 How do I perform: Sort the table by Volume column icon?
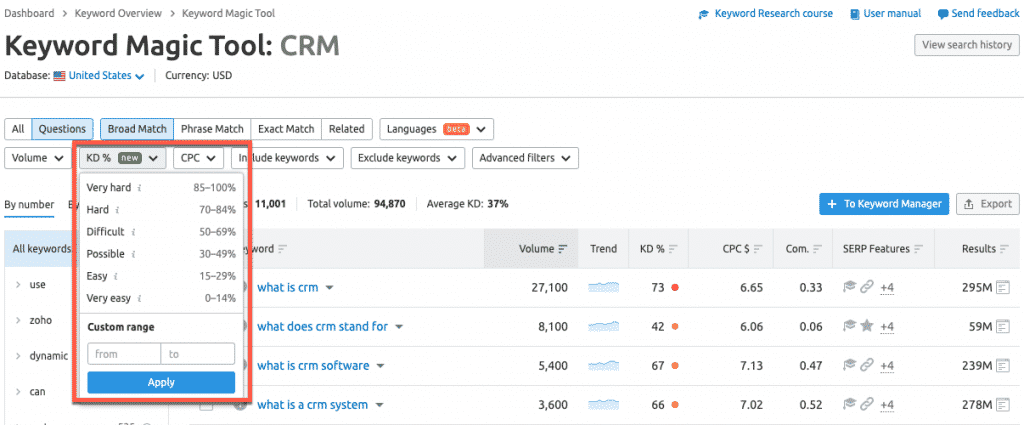[562, 249]
